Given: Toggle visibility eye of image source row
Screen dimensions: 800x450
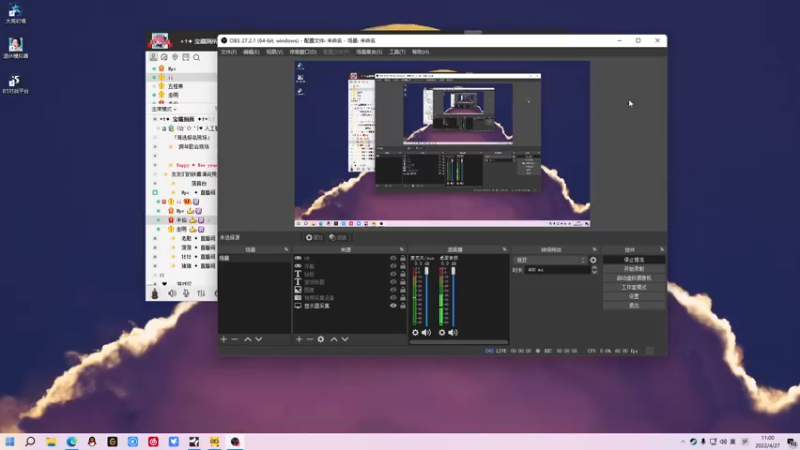Looking at the screenshot, I should click(393, 290).
